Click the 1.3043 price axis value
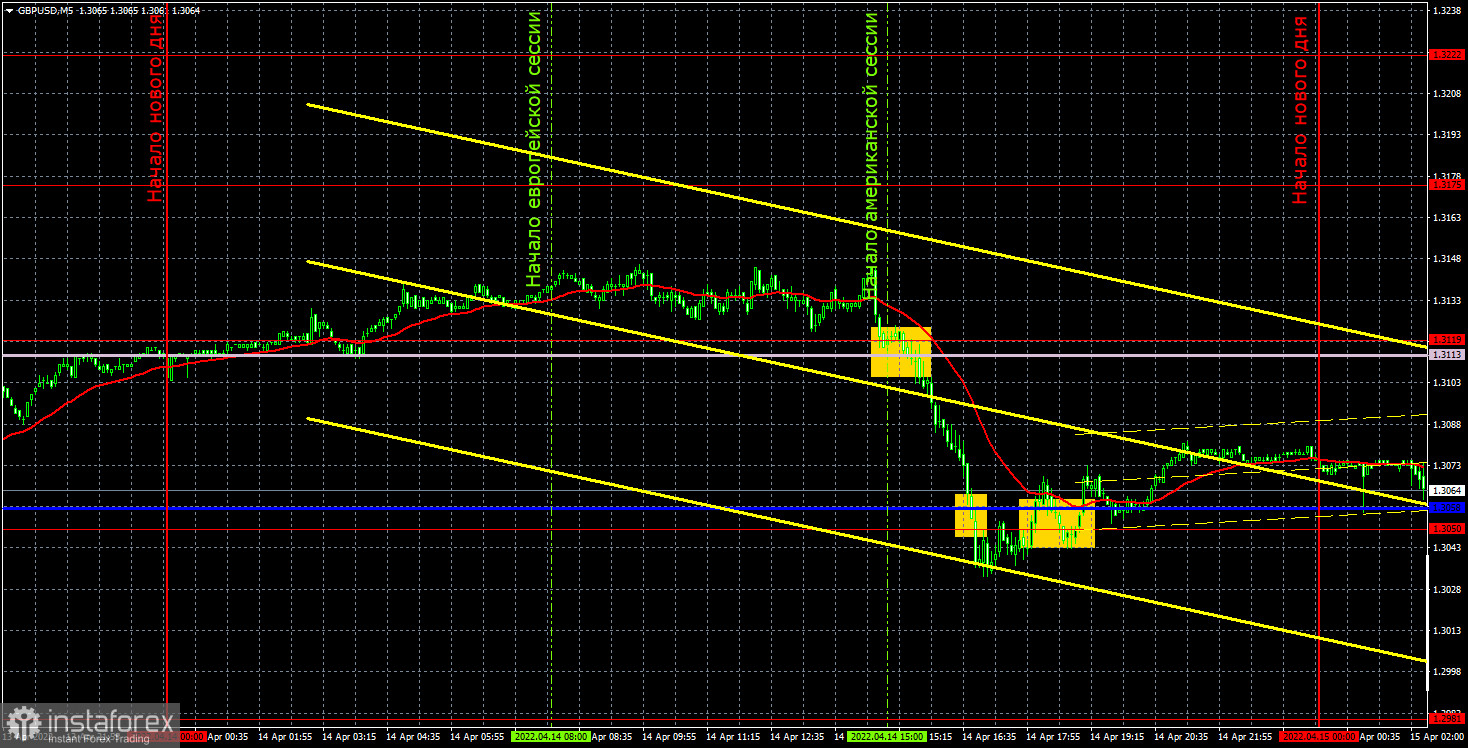This screenshot has height=748, width=1468. coord(1447,548)
